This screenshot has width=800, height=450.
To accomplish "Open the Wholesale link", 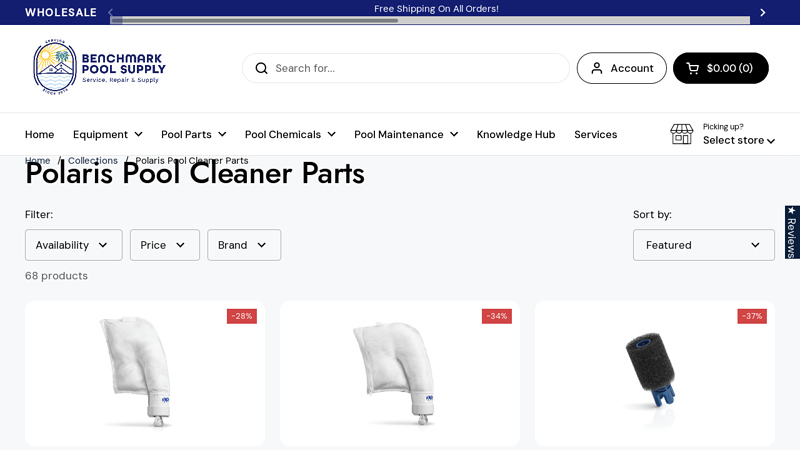I will 61,12.
